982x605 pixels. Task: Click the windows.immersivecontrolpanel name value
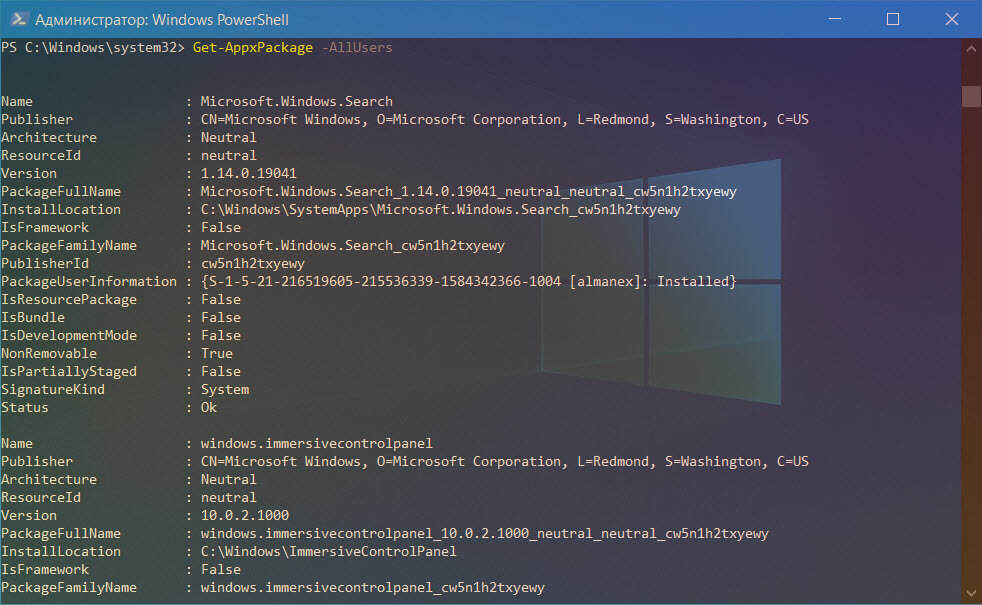point(317,443)
